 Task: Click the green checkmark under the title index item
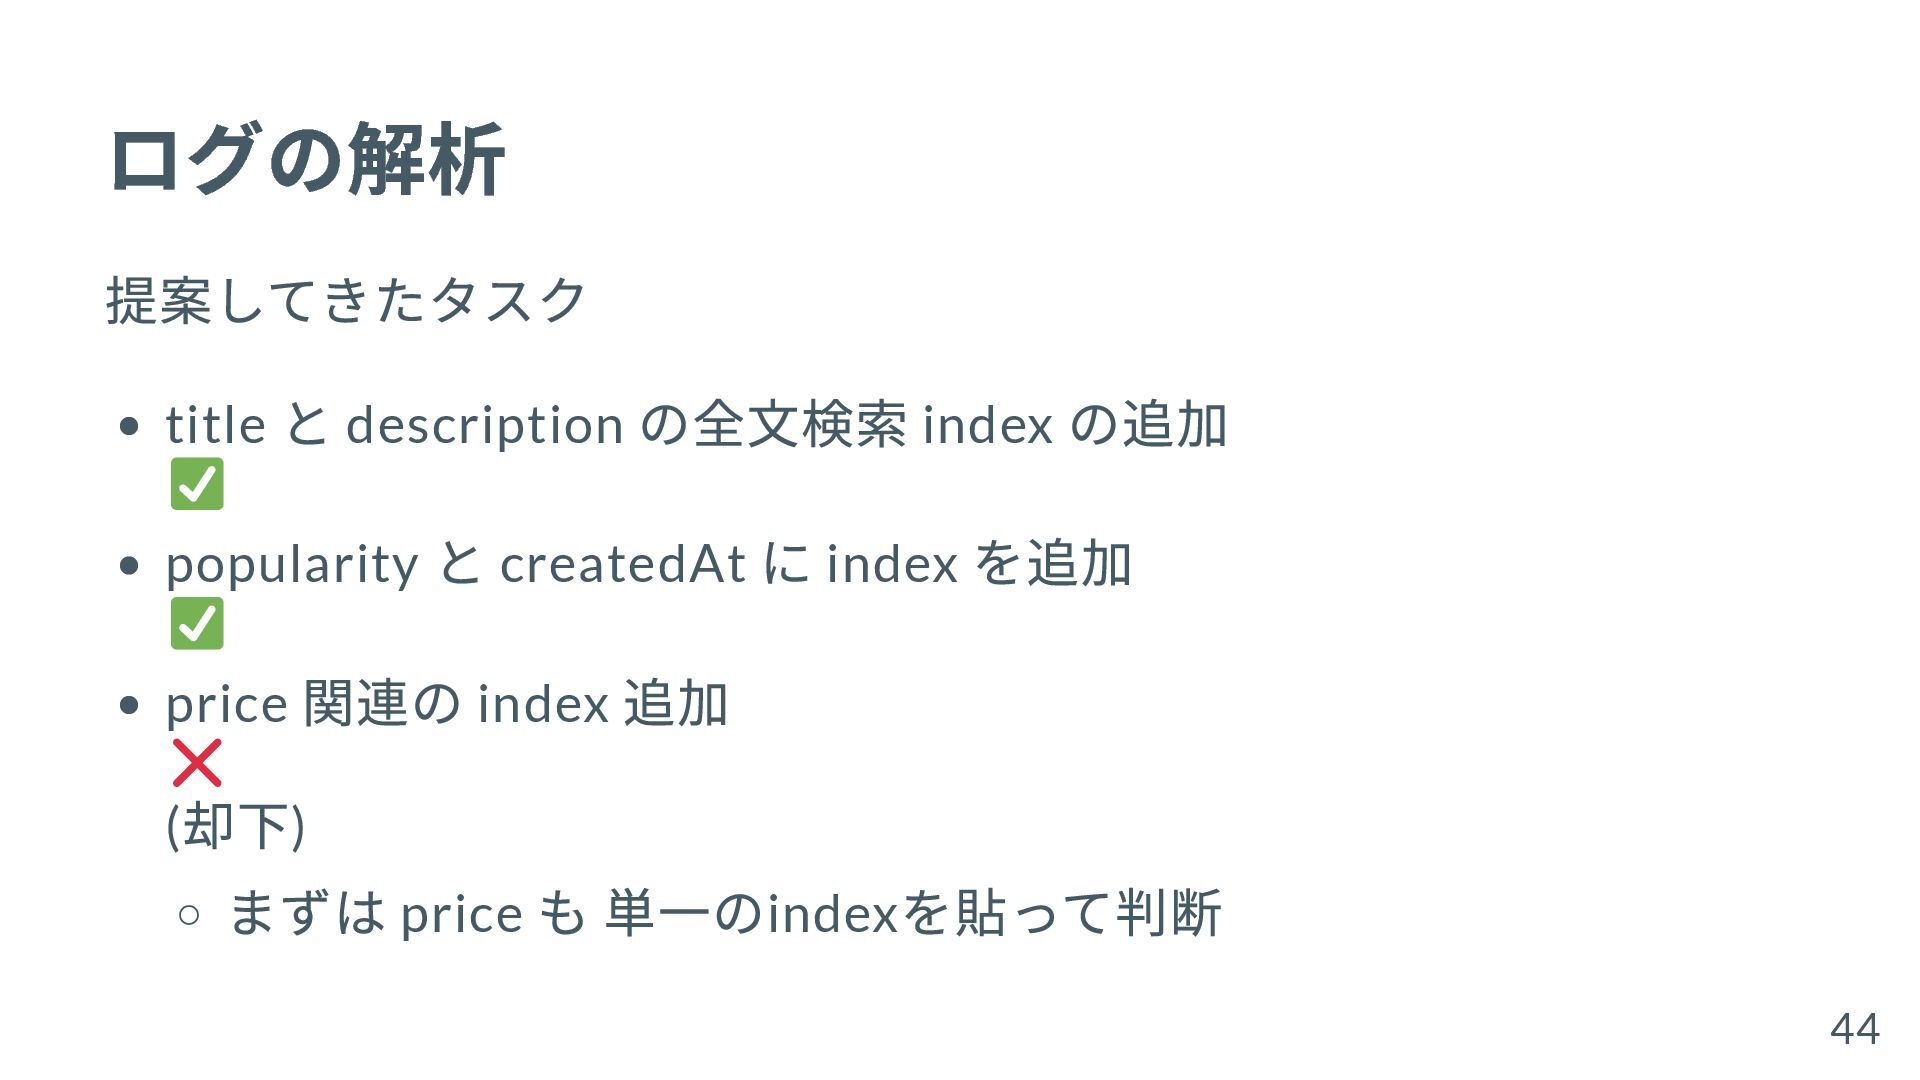[197, 484]
